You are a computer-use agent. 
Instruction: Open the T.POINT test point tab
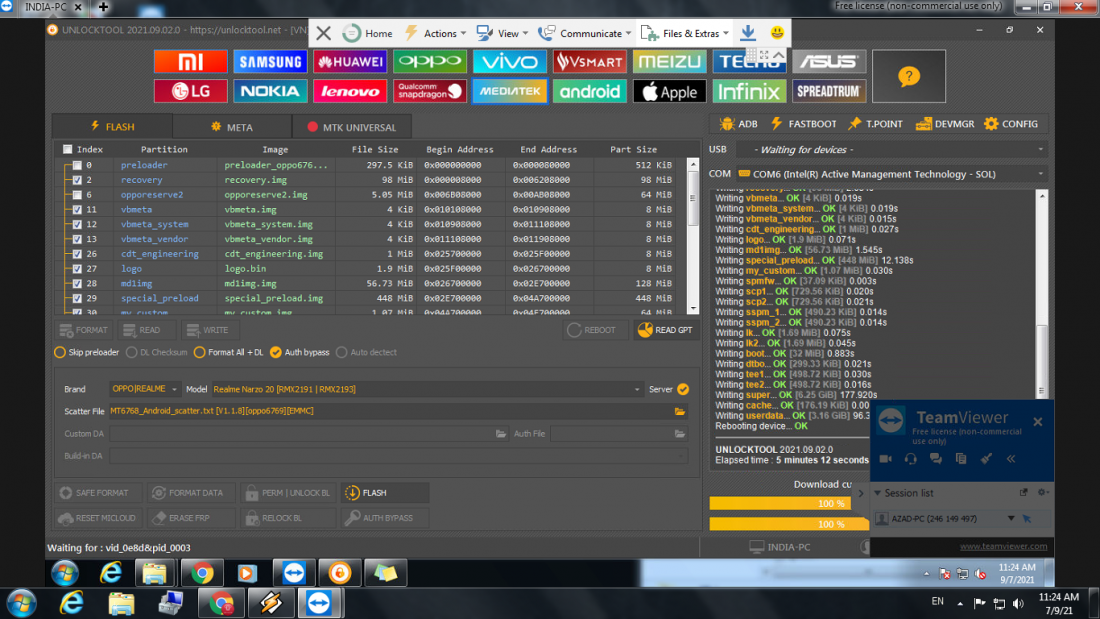point(875,124)
